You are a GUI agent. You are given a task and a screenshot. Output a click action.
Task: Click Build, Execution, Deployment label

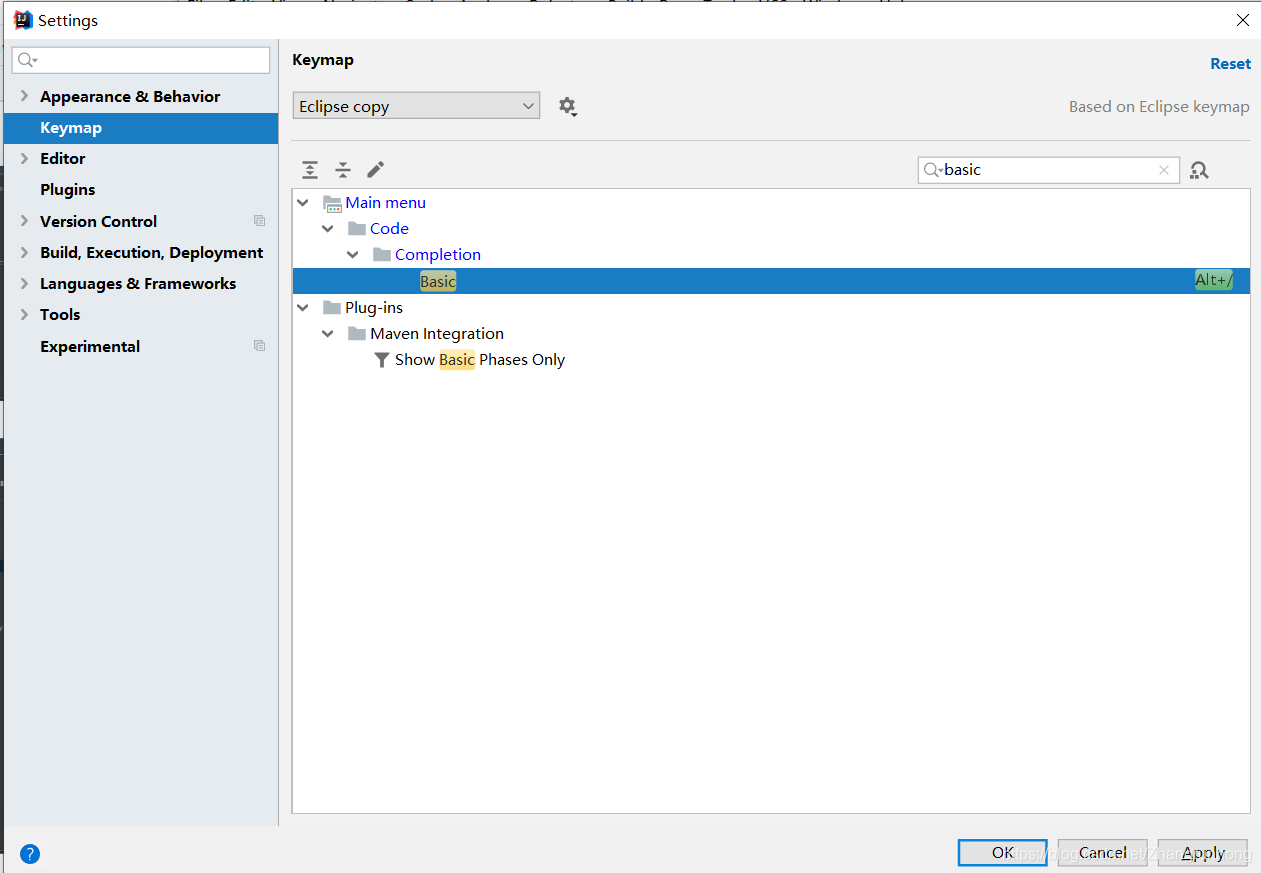[x=152, y=253]
